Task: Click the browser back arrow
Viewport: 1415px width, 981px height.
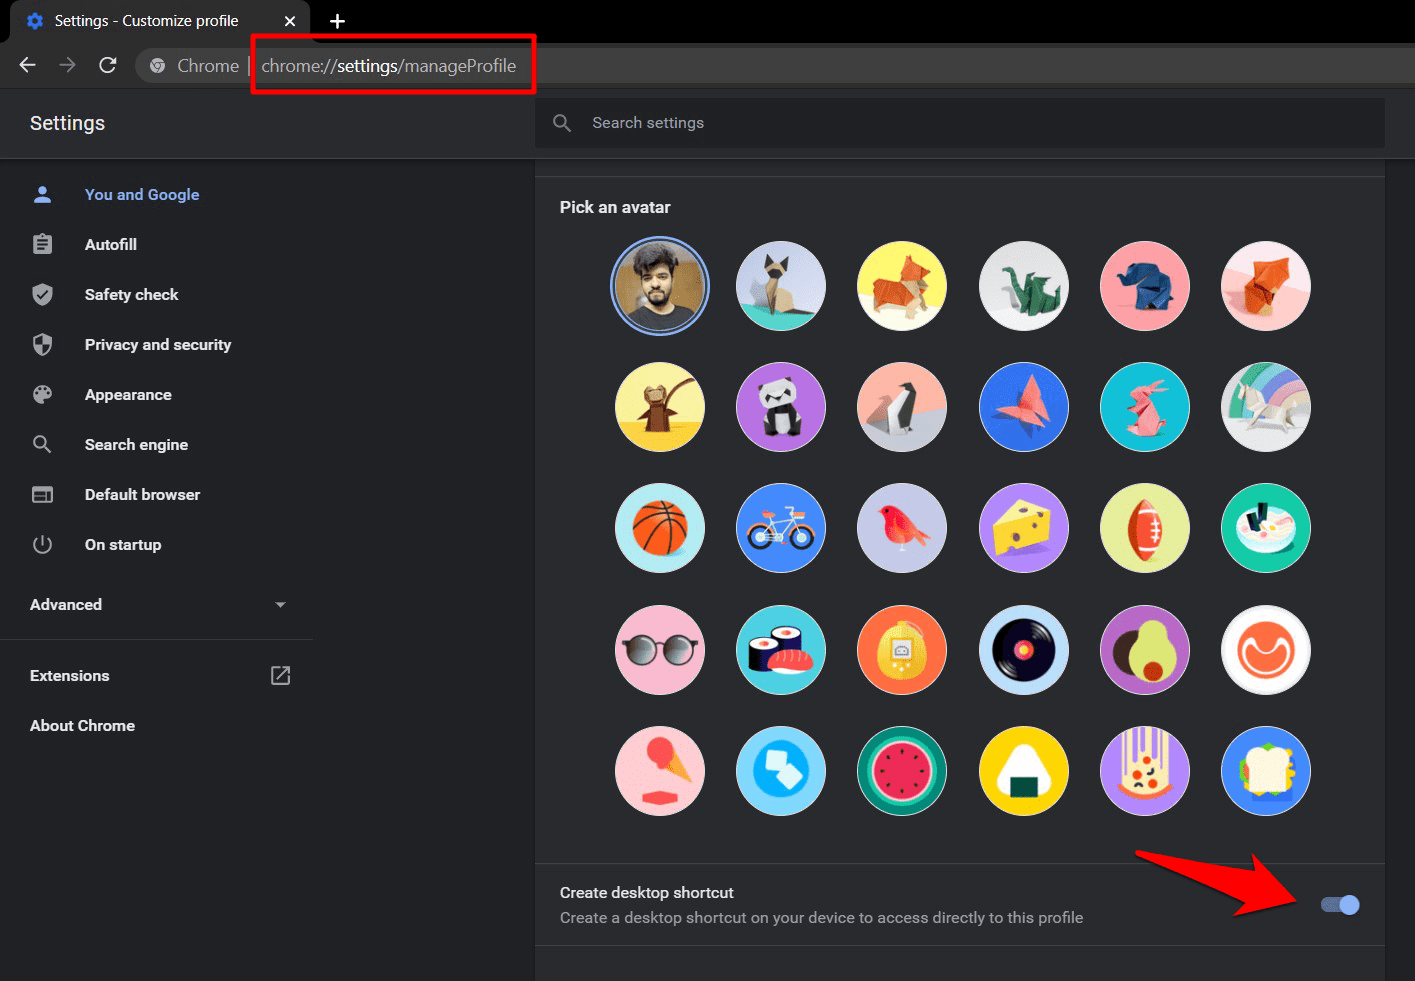Action: pyautogui.click(x=27, y=65)
